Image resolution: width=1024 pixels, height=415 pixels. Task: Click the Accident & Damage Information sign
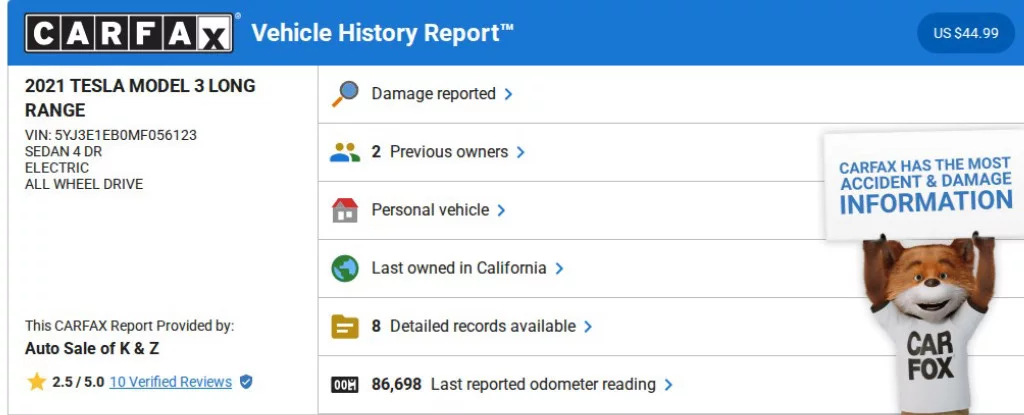point(924,184)
